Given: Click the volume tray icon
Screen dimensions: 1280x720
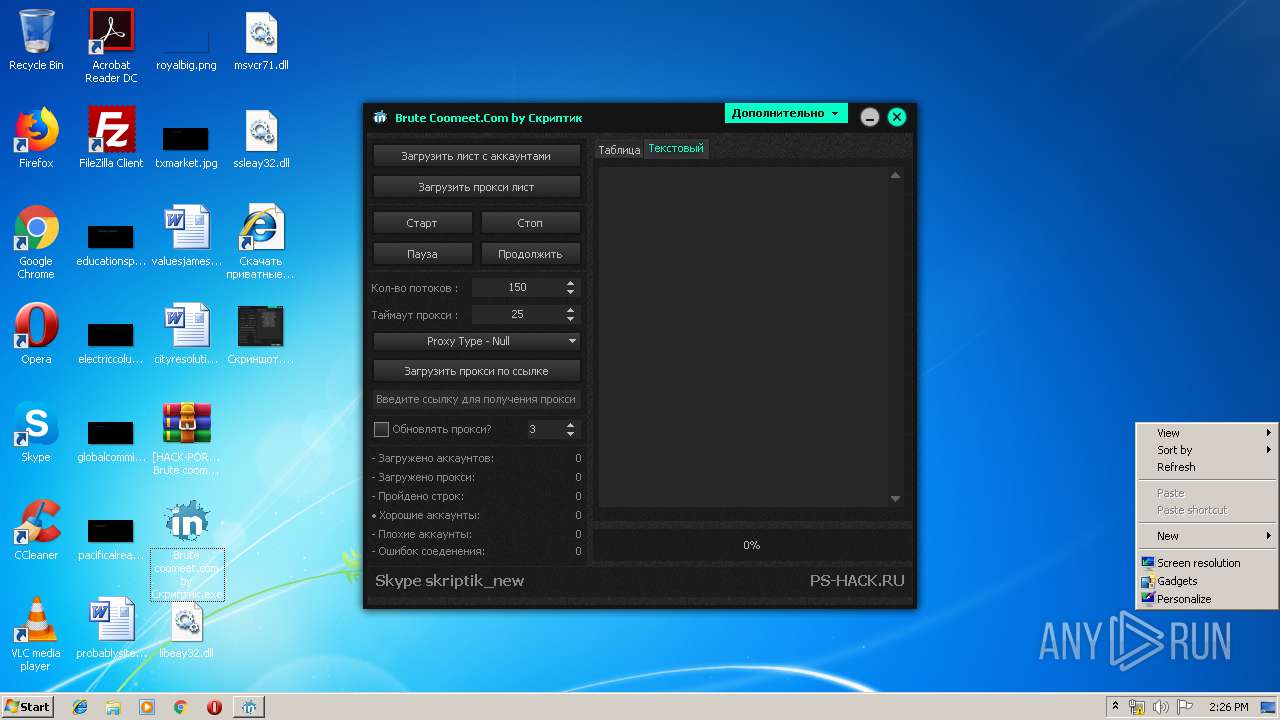Looking at the screenshot, I should coord(1160,707).
